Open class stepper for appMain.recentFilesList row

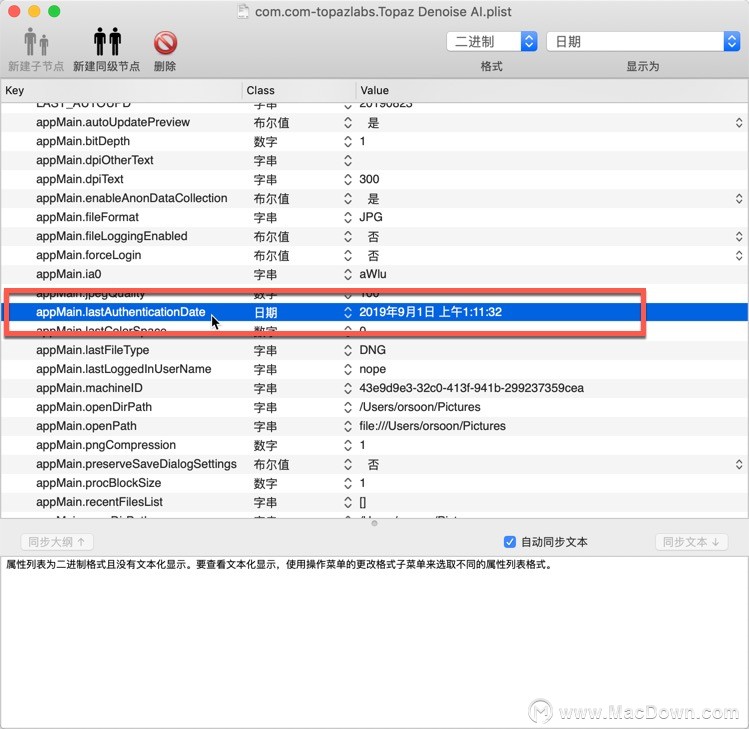(348, 502)
